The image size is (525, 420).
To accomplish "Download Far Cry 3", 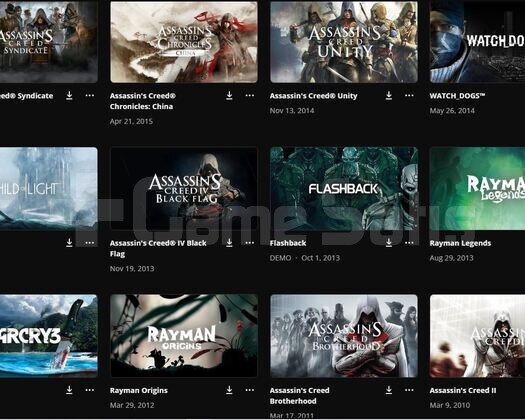I will (69, 390).
